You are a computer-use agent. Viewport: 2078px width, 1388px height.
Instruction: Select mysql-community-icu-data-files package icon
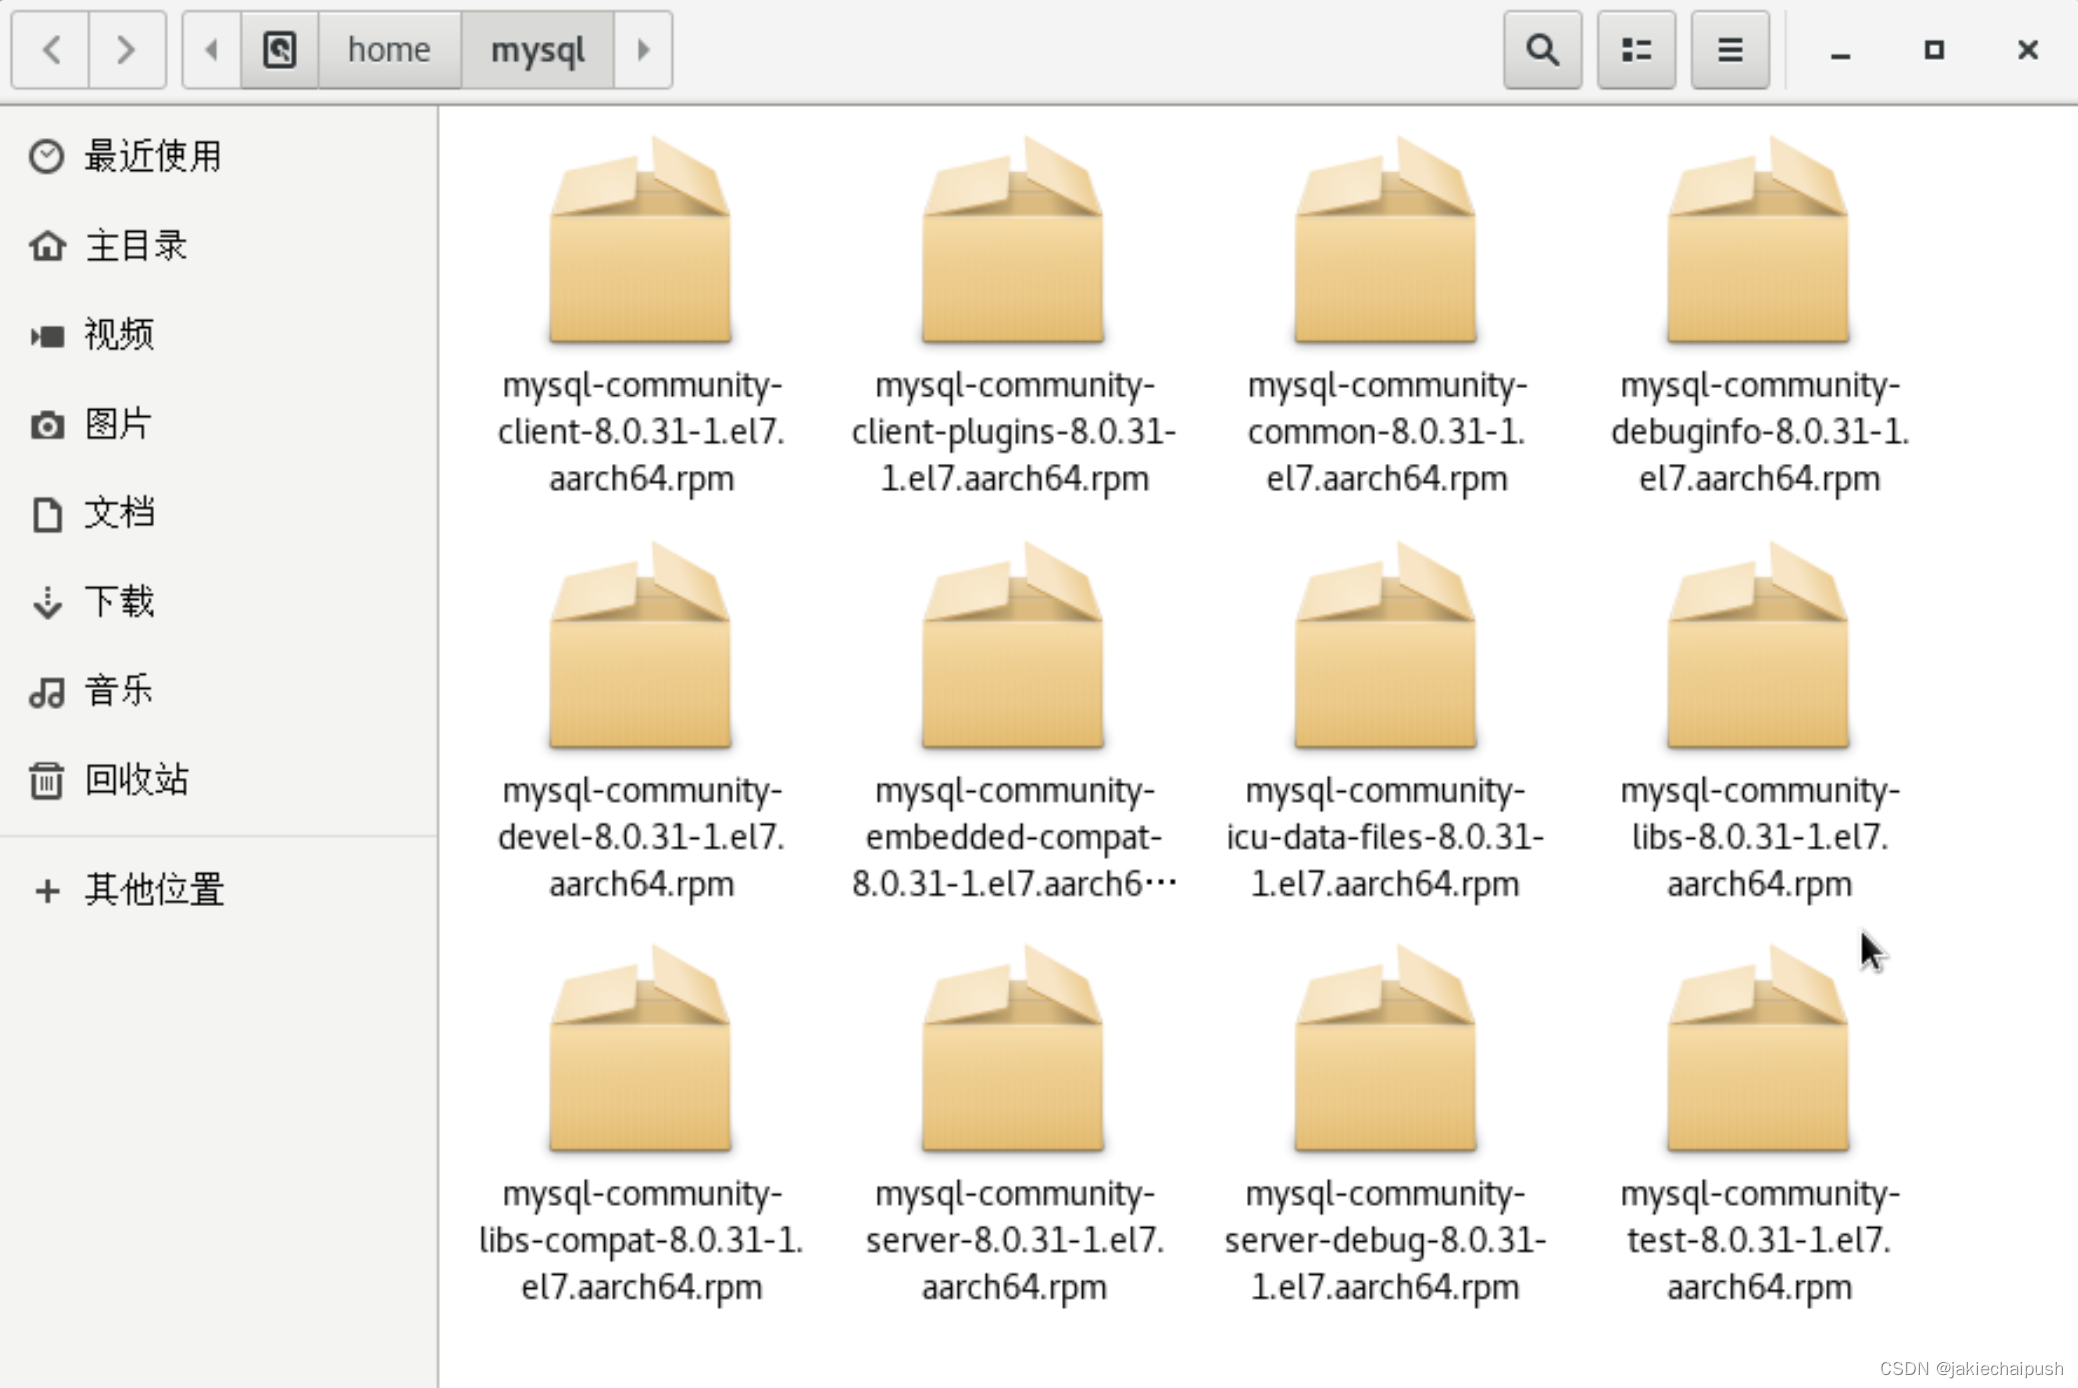1386,646
